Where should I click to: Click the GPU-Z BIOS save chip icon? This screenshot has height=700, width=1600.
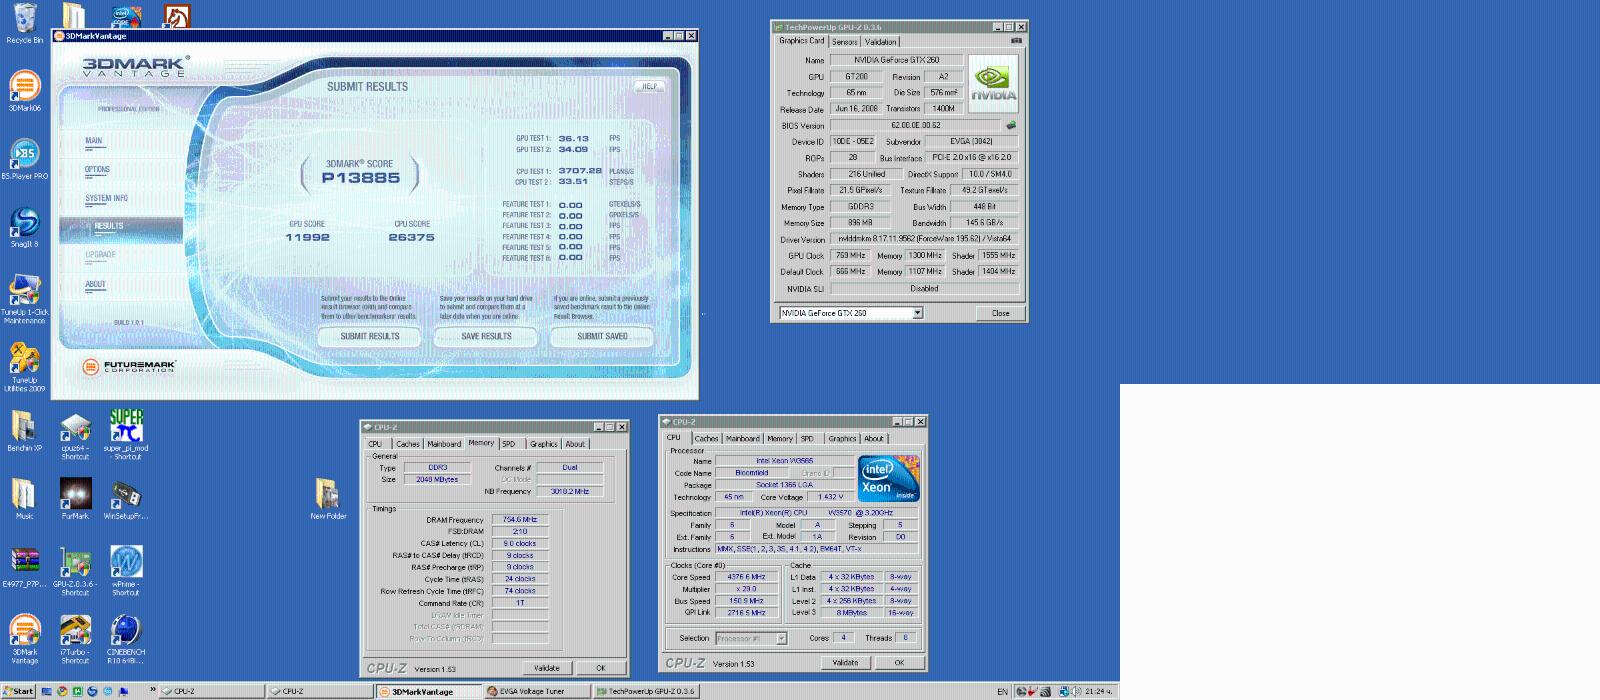pos(1010,125)
